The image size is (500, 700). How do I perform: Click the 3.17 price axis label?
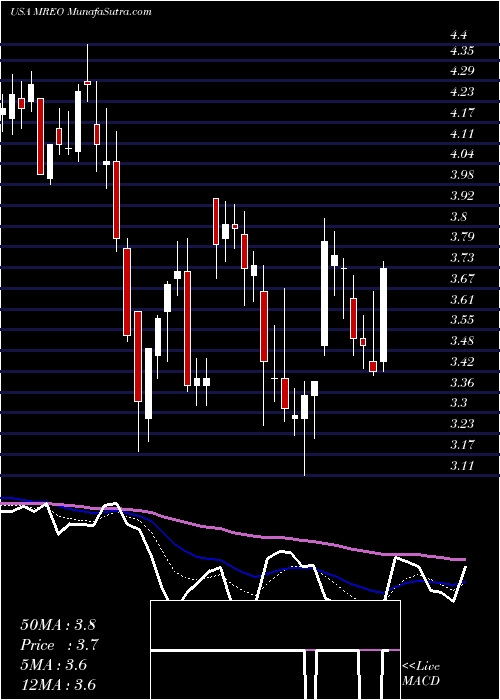click(462, 445)
